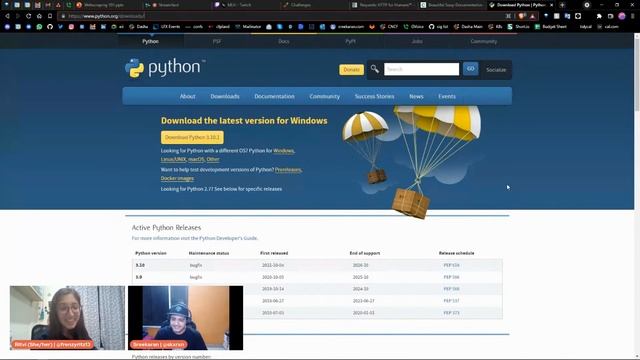Open the Downloads menu
The height and width of the screenshot is (360, 640).
[x=225, y=96]
